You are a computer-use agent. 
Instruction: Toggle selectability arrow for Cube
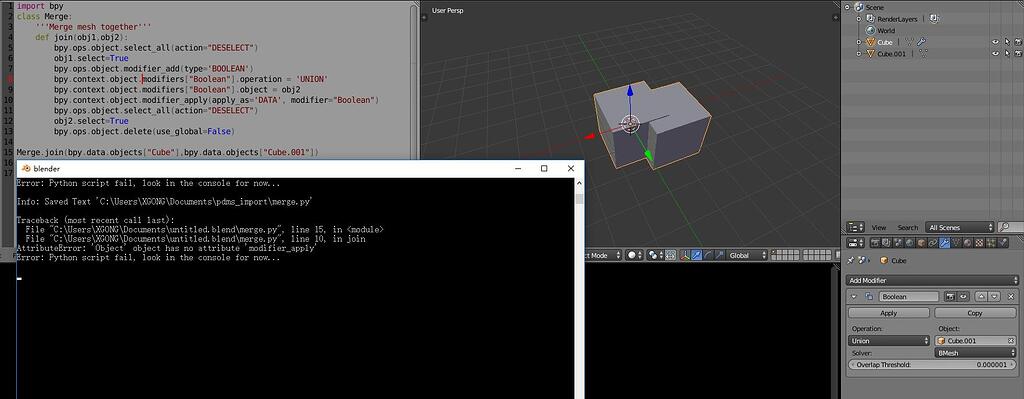pyautogui.click(x=1007, y=42)
